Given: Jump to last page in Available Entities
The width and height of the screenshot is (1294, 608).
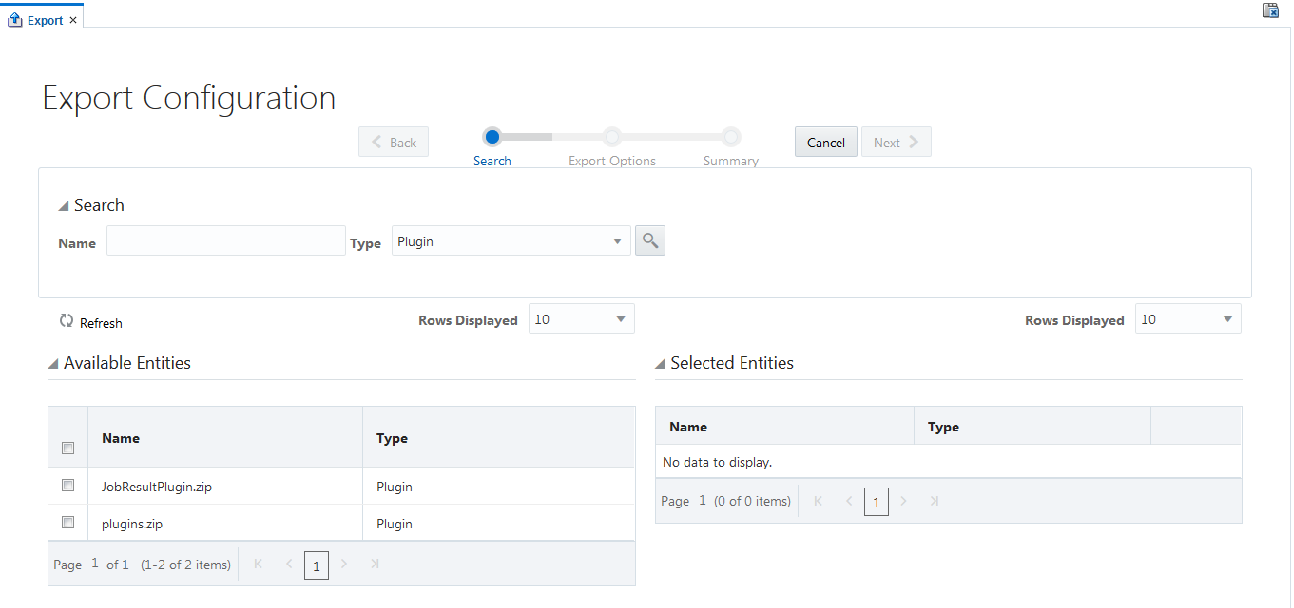Looking at the screenshot, I should (x=374, y=565).
